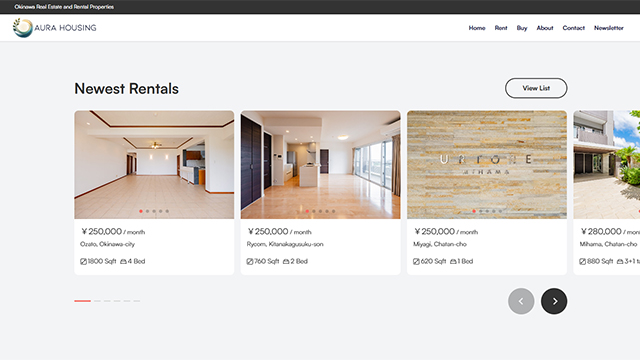Open the Miyagi, Chatan-cho listing photo
The height and width of the screenshot is (360, 640).
tap(487, 164)
